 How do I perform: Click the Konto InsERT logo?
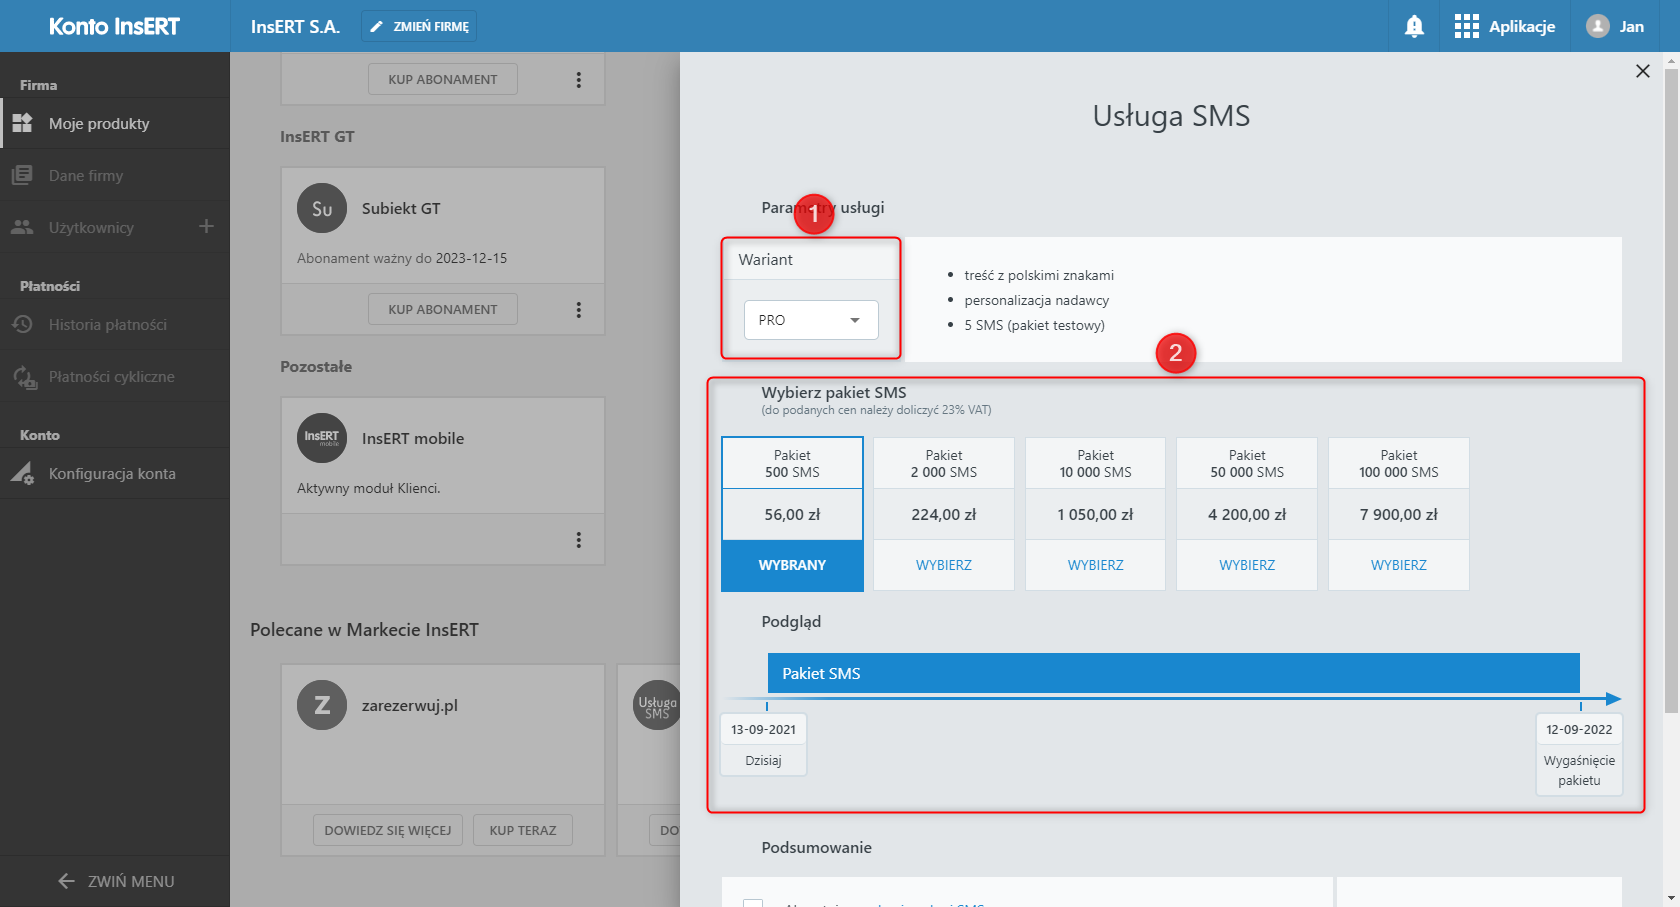point(114,27)
